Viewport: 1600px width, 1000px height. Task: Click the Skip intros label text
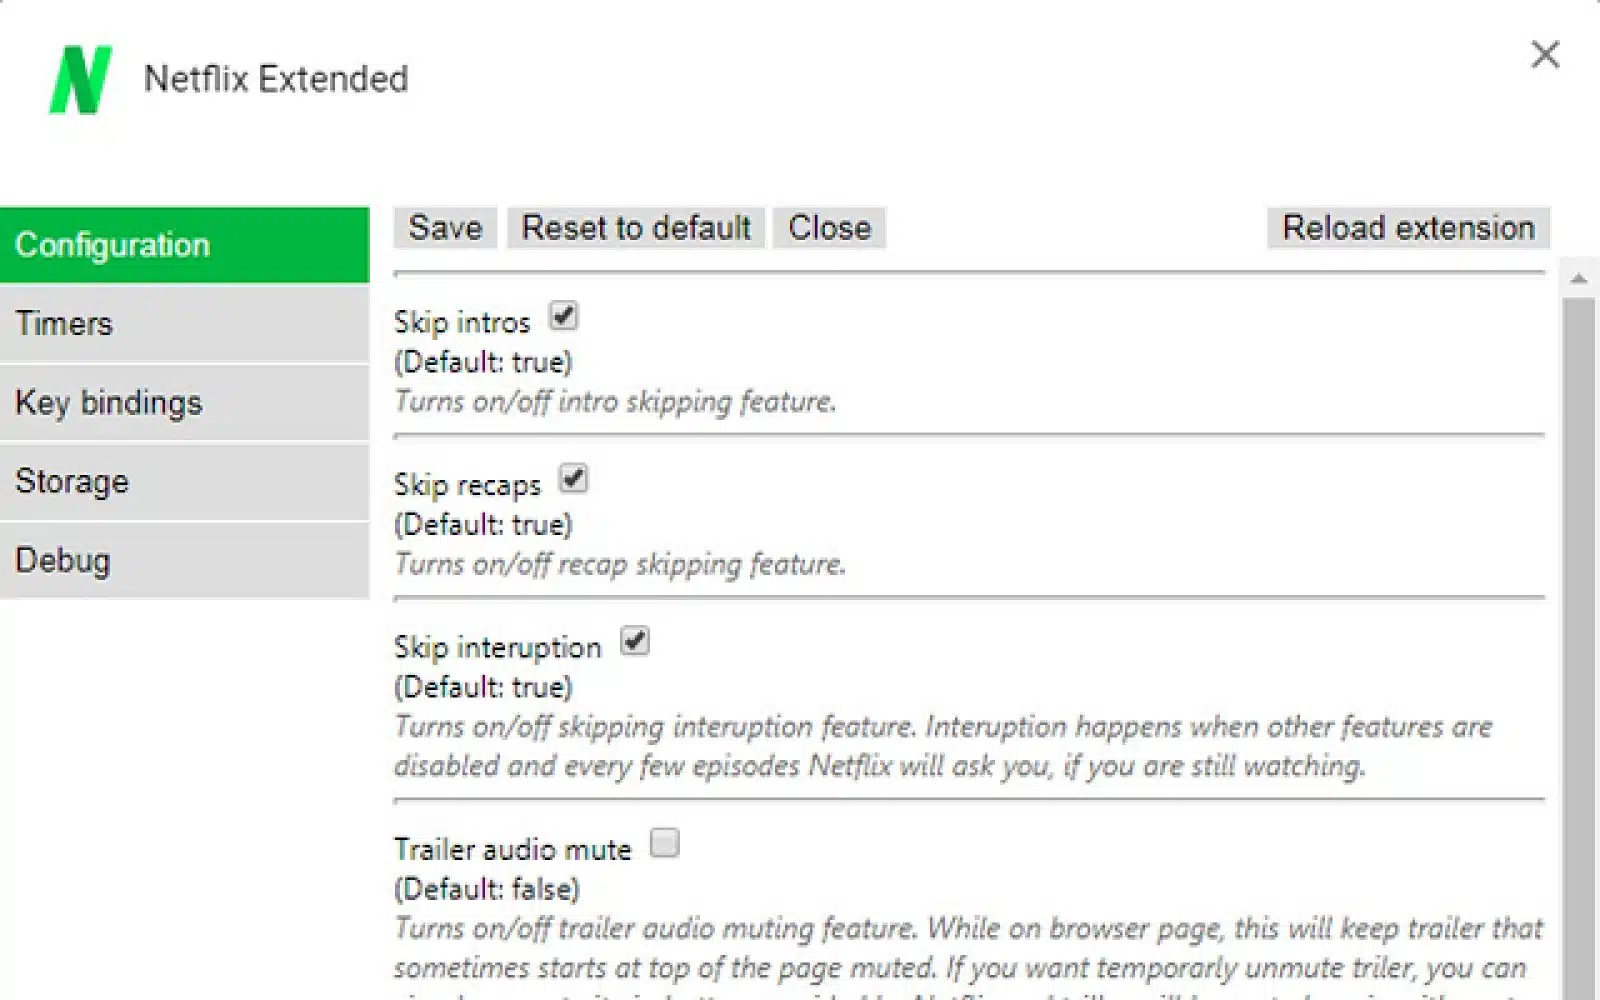pyautogui.click(x=462, y=322)
